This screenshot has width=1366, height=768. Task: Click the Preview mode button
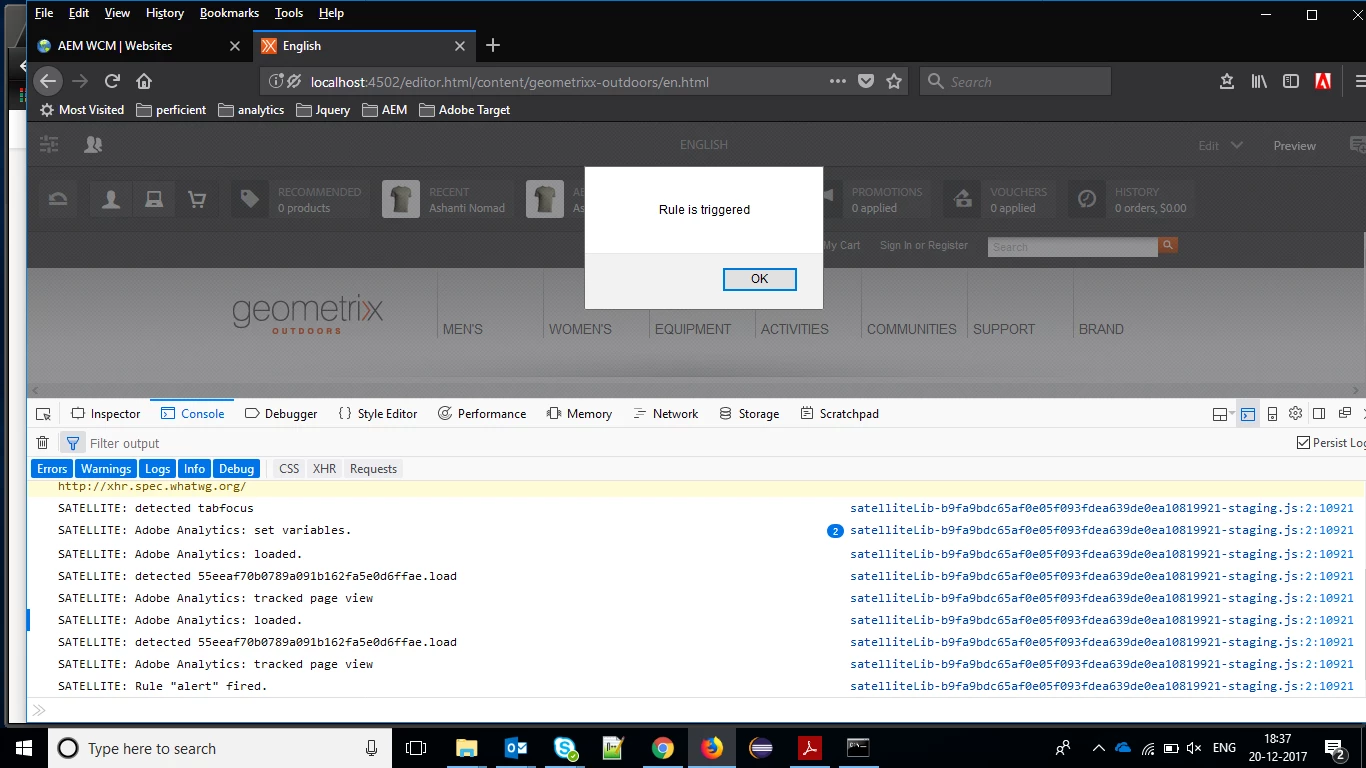(1294, 146)
